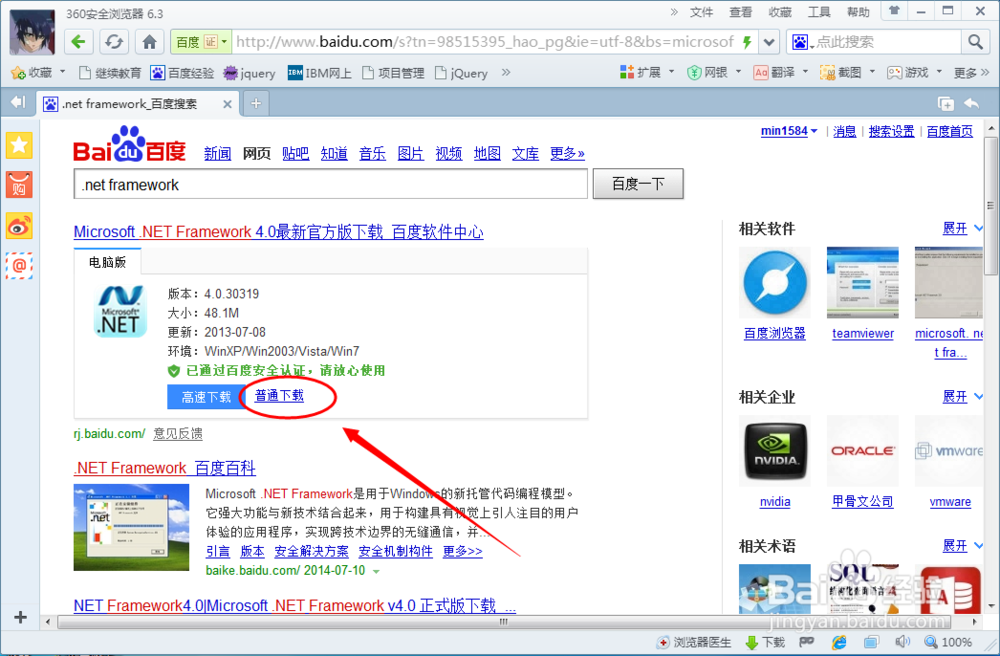Toggle the sound icon in the status bar
The image size is (1000, 656).
click(902, 642)
